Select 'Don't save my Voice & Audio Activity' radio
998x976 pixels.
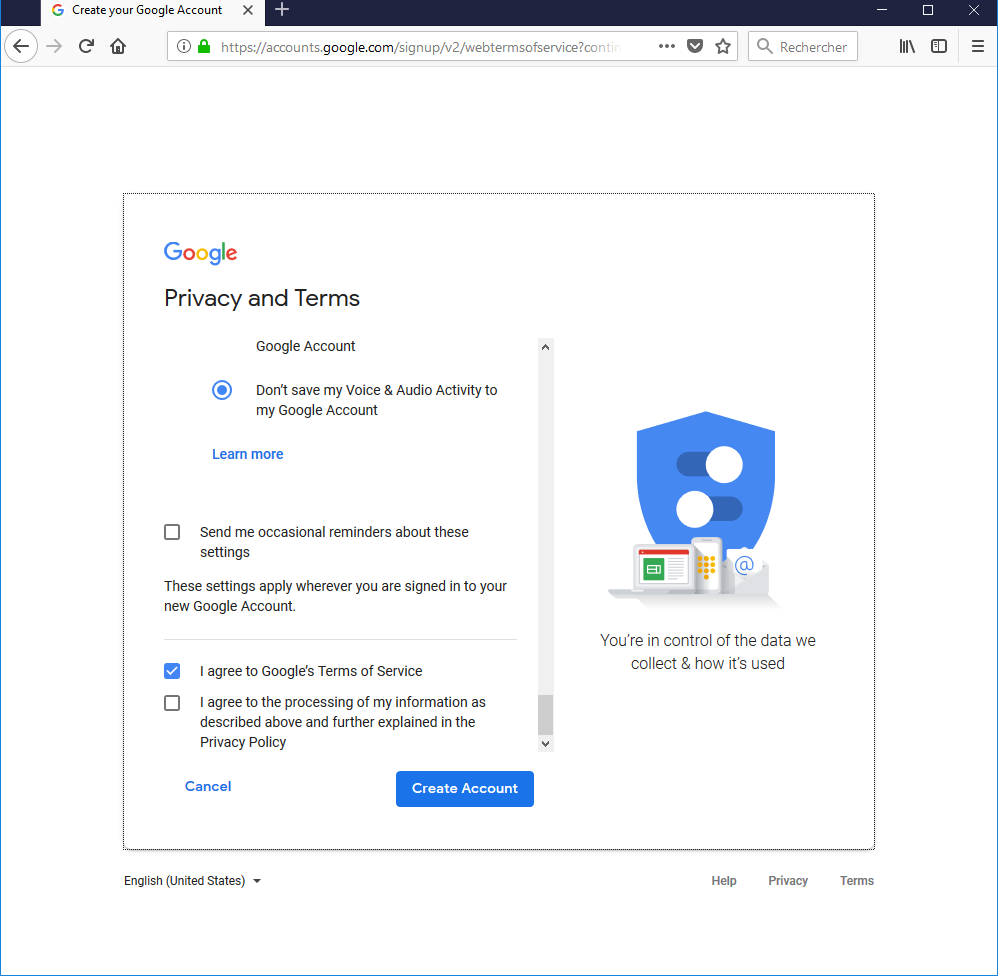[x=221, y=390]
